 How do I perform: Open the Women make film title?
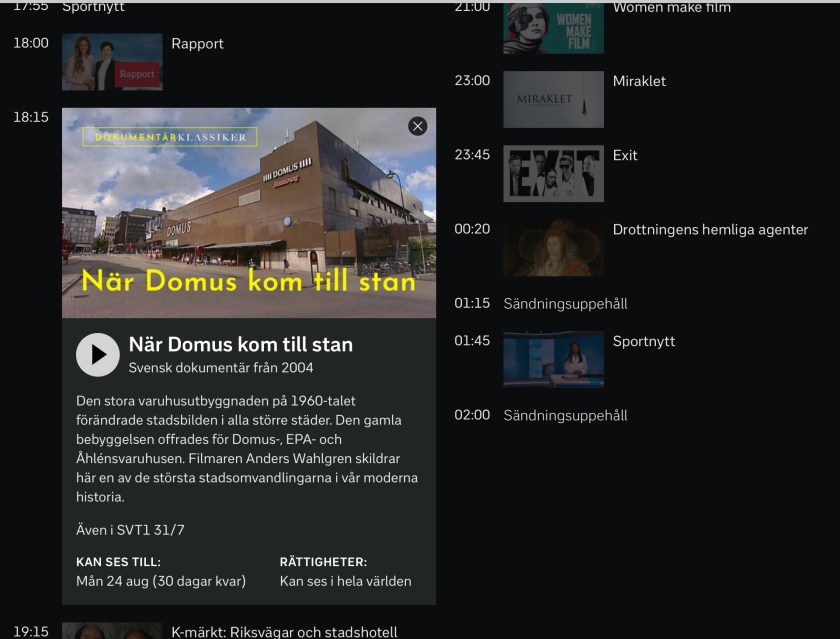point(671,8)
